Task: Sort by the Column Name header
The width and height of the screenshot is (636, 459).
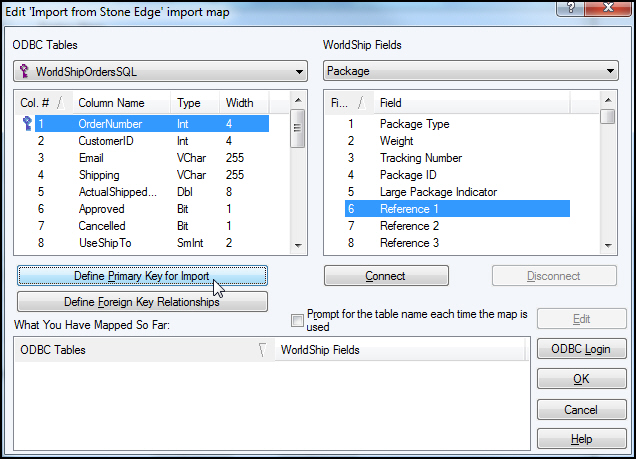Action: 122,103
